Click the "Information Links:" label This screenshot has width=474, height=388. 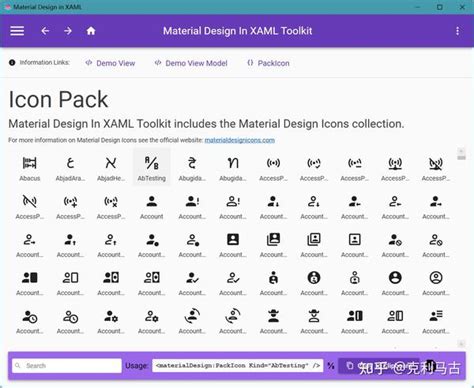[44, 62]
